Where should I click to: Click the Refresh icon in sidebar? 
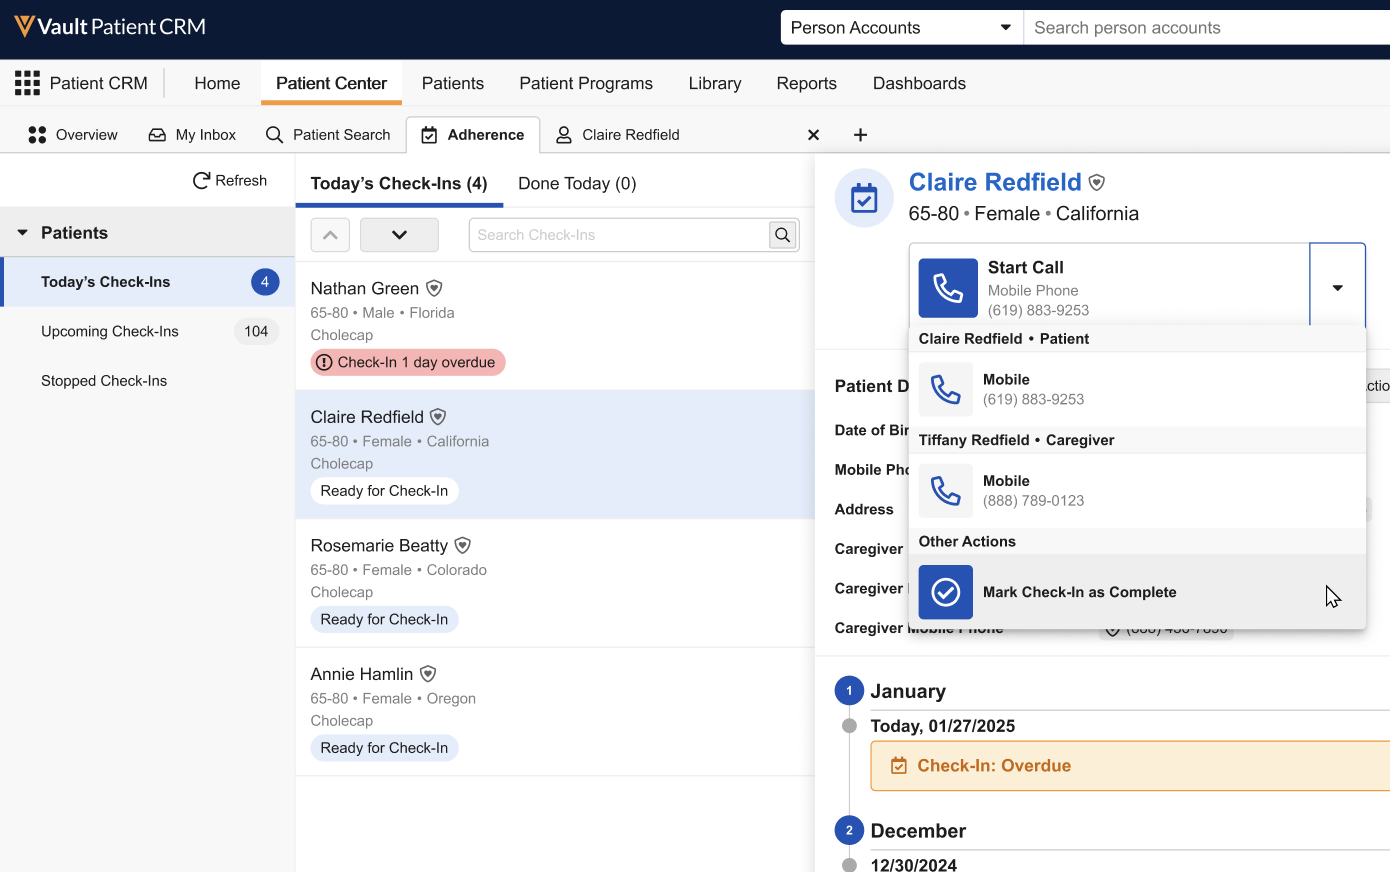[x=201, y=181]
